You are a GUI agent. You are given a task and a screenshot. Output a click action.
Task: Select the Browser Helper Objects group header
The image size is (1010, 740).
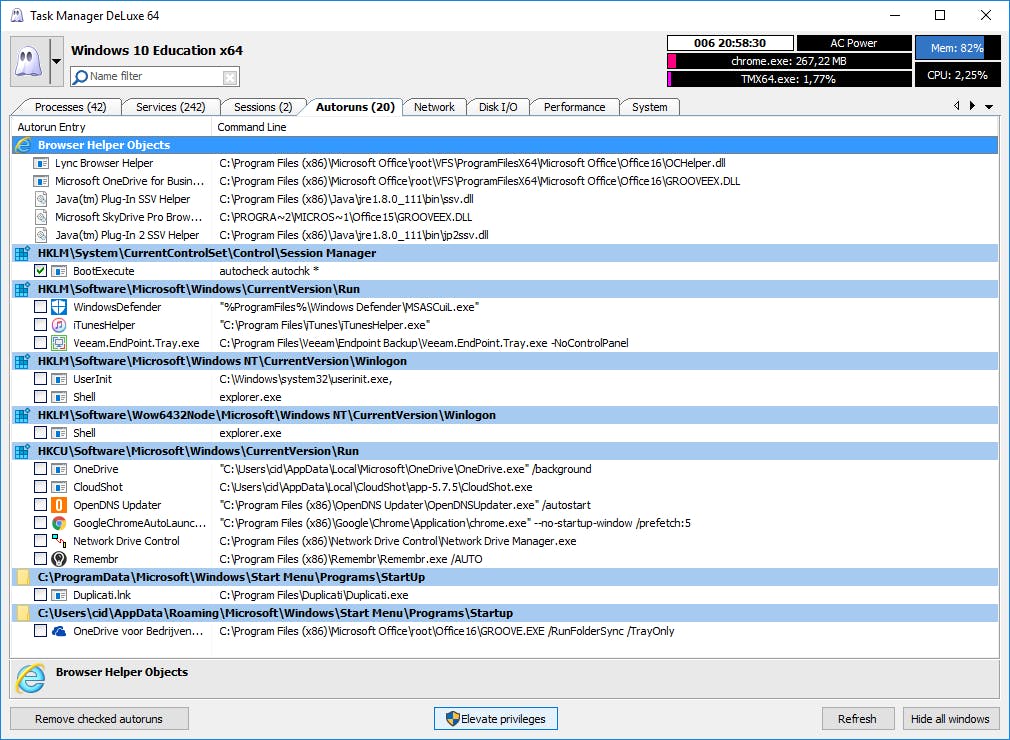point(505,145)
